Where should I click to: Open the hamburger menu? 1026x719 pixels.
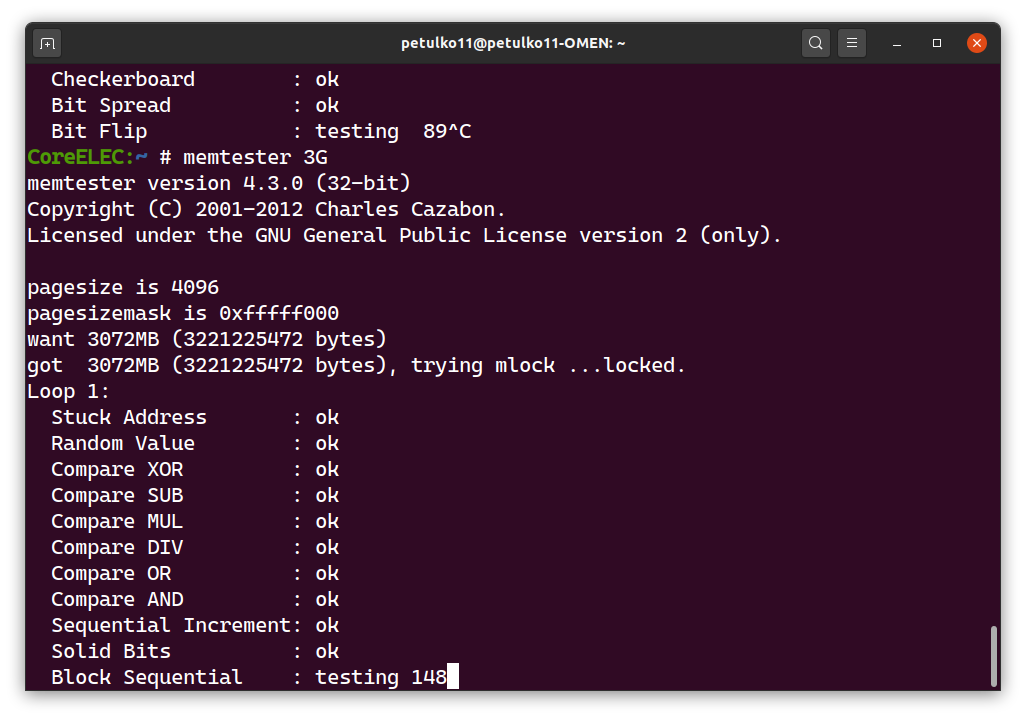click(x=852, y=43)
